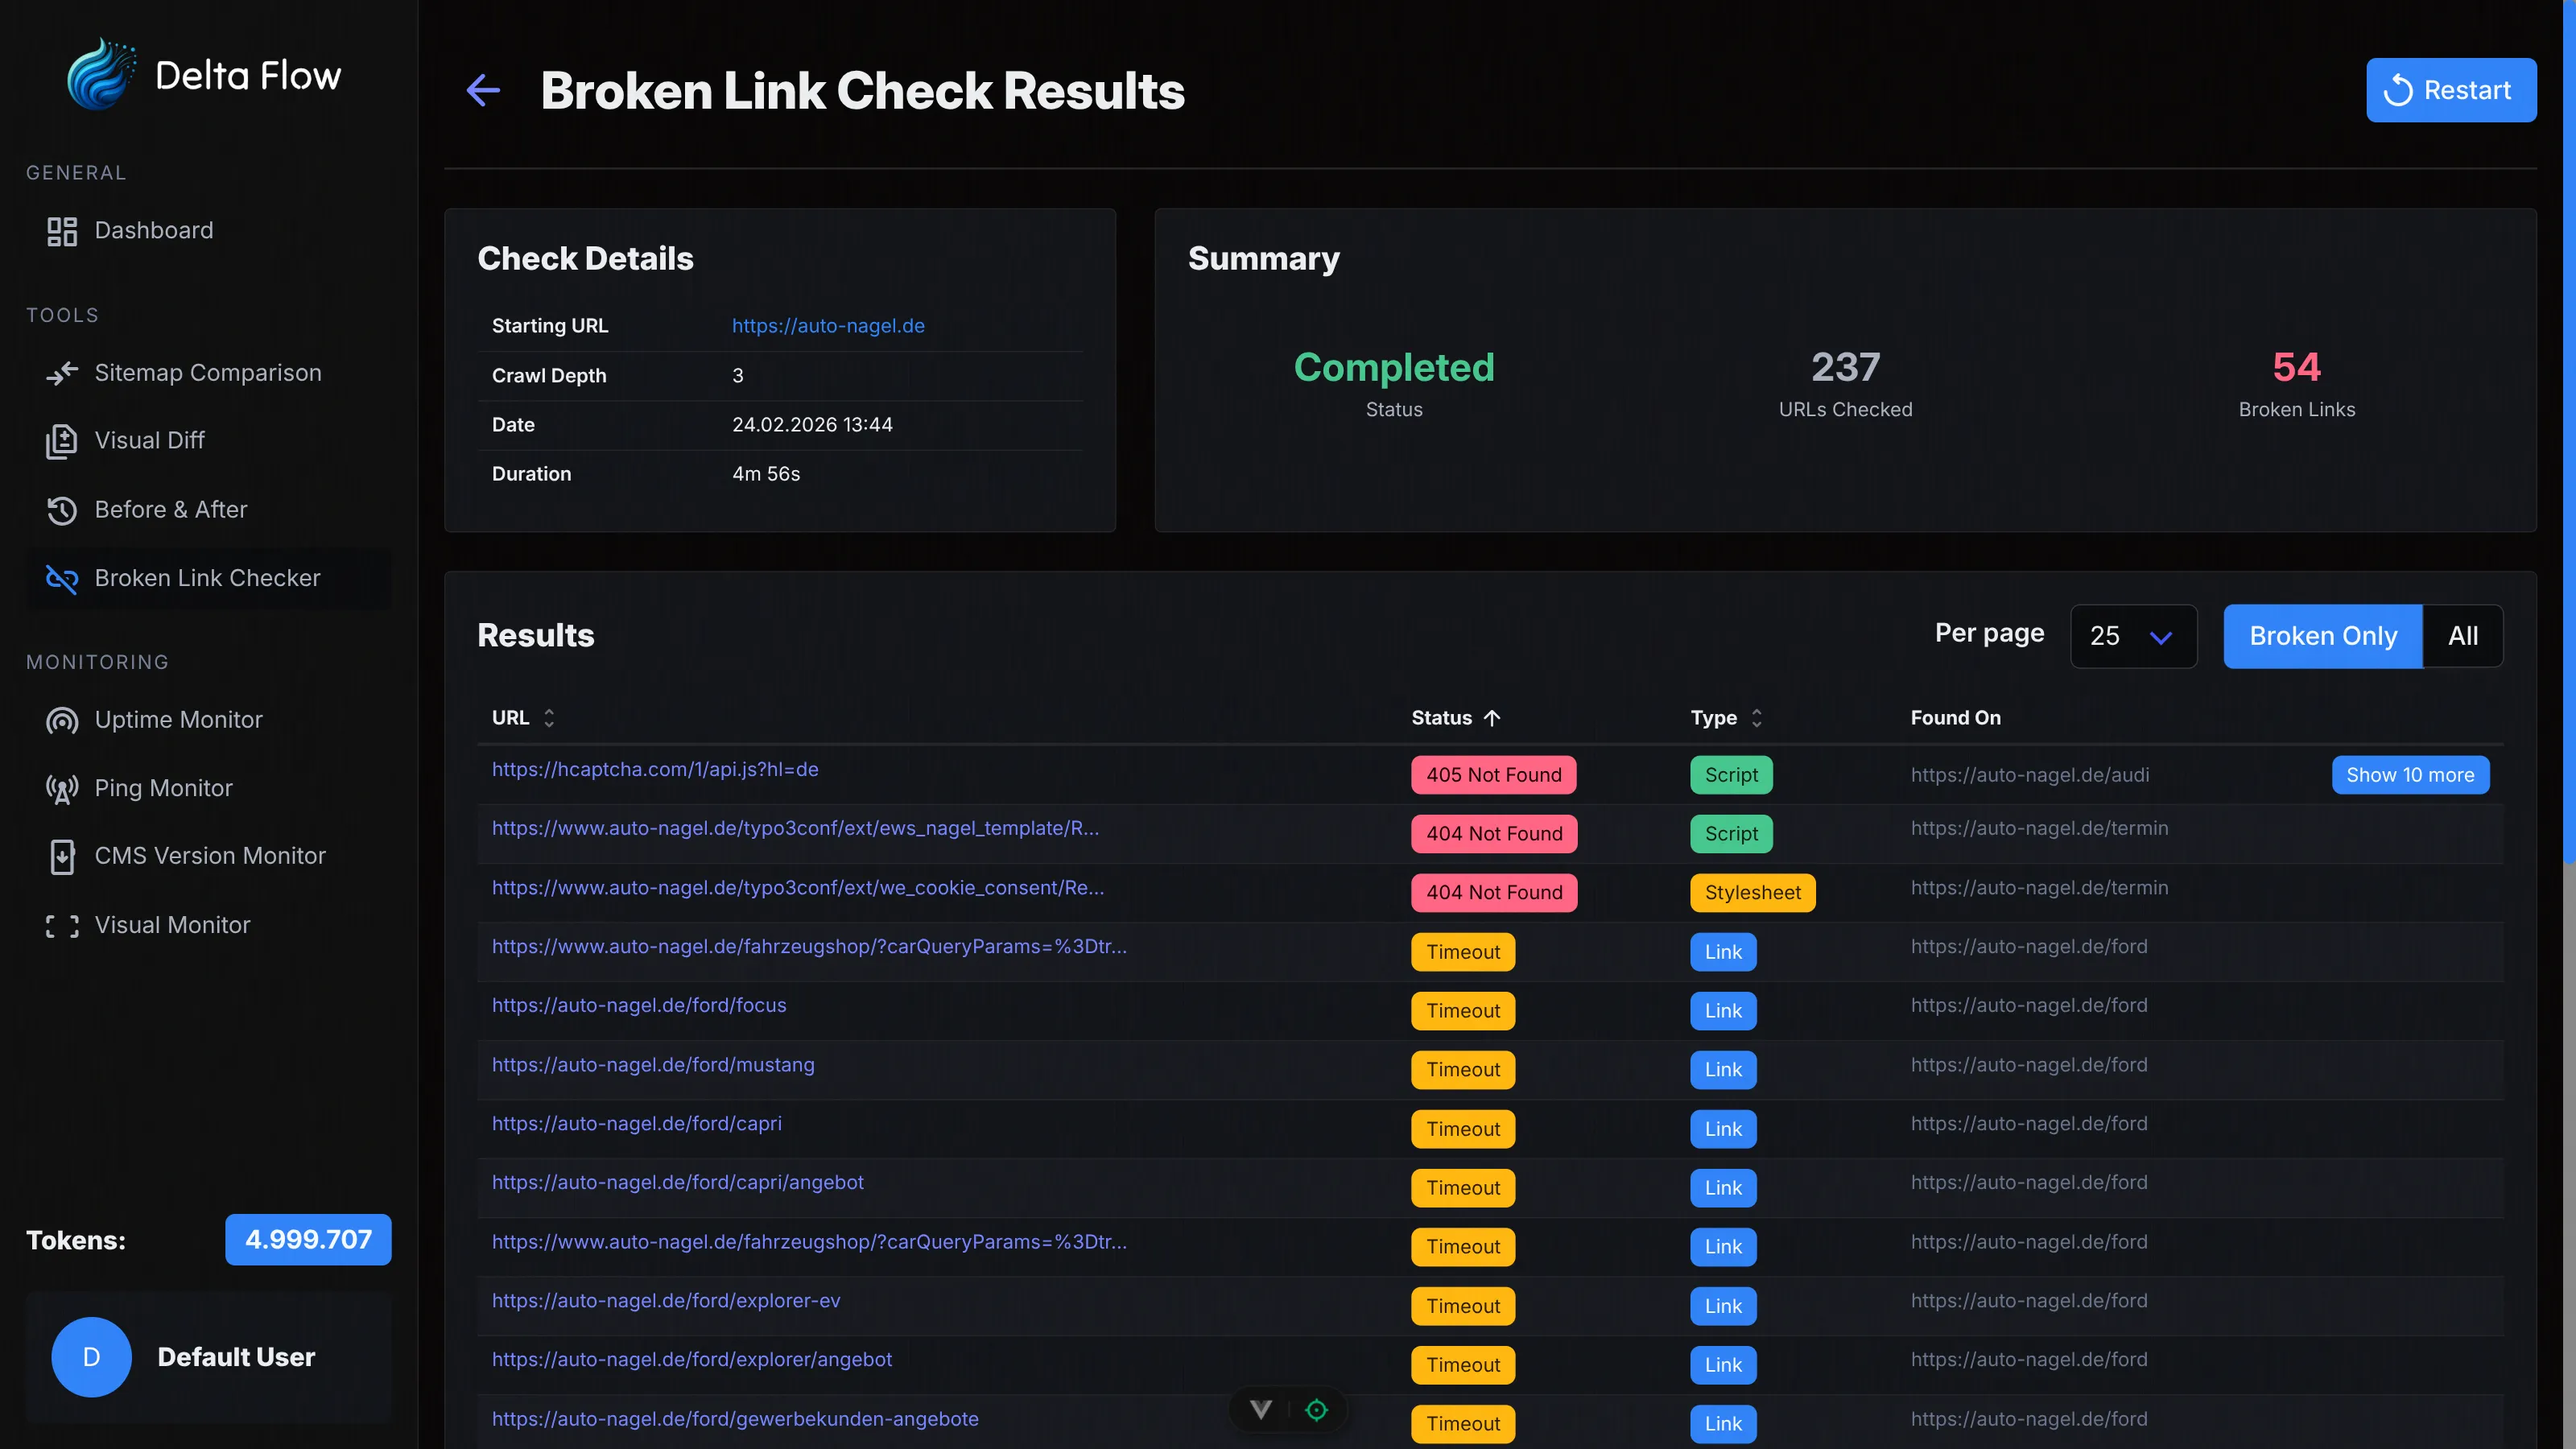Click the CMS Version Monitor icon
Screen dimensions: 2576x1449
pyautogui.click(x=62, y=857)
